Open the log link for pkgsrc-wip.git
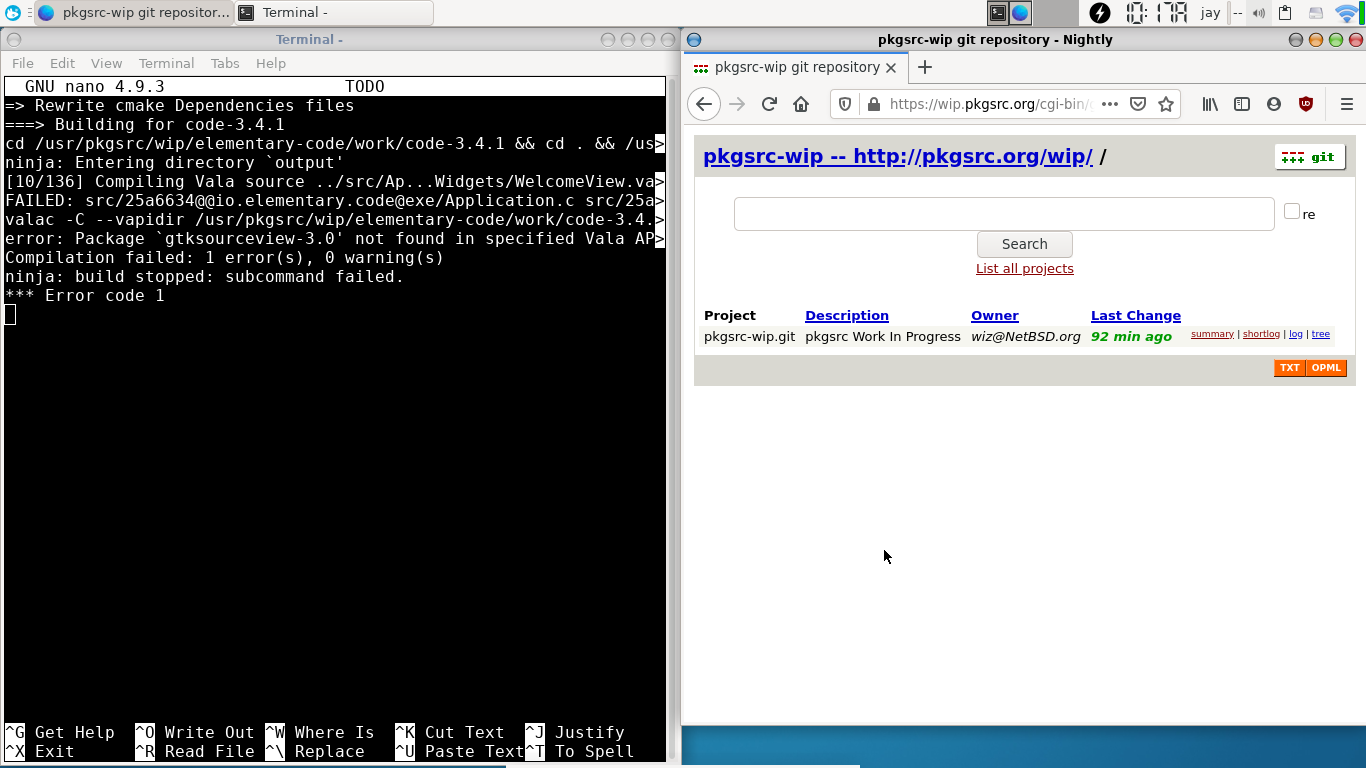Image resolution: width=1366 pixels, height=768 pixels. [1296, 334]
